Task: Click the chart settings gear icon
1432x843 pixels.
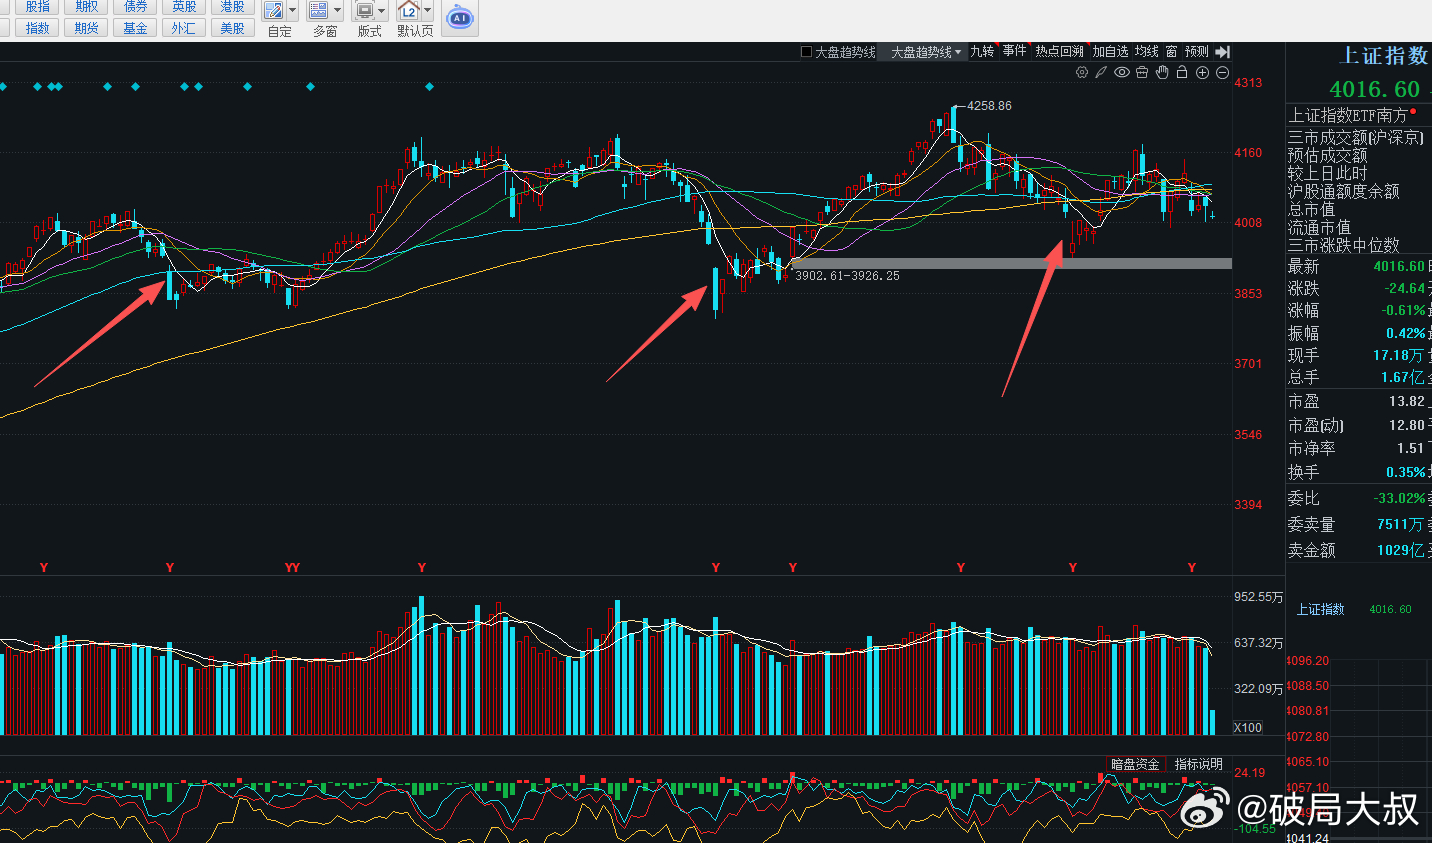Action: click(1081, 72)
